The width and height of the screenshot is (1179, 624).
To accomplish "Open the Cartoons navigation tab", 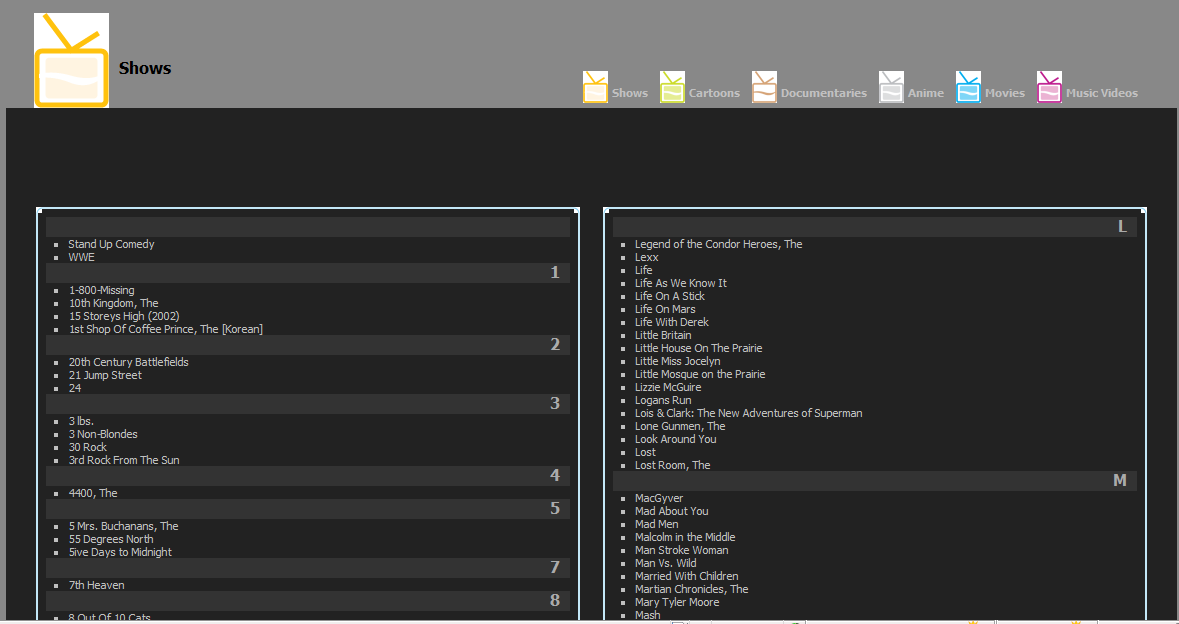I will click(714, 93).
